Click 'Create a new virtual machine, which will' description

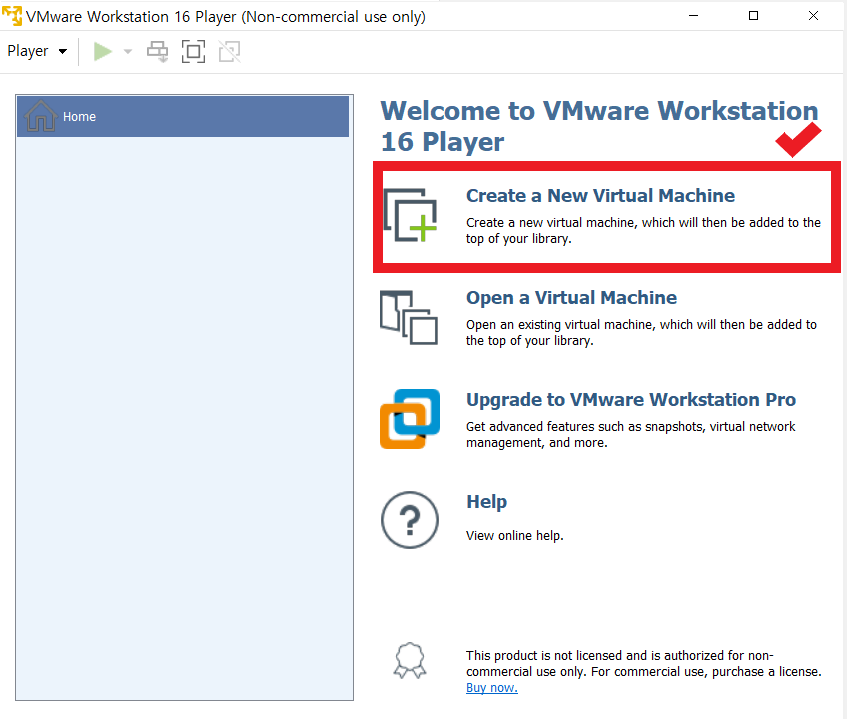(x=643, y=231)
